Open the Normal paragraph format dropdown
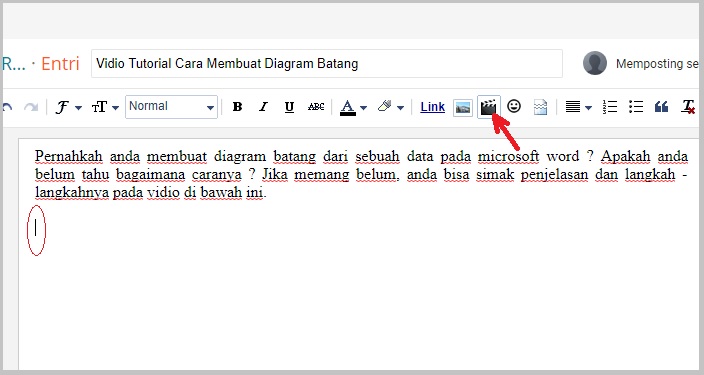 click(x=171, y=107)
